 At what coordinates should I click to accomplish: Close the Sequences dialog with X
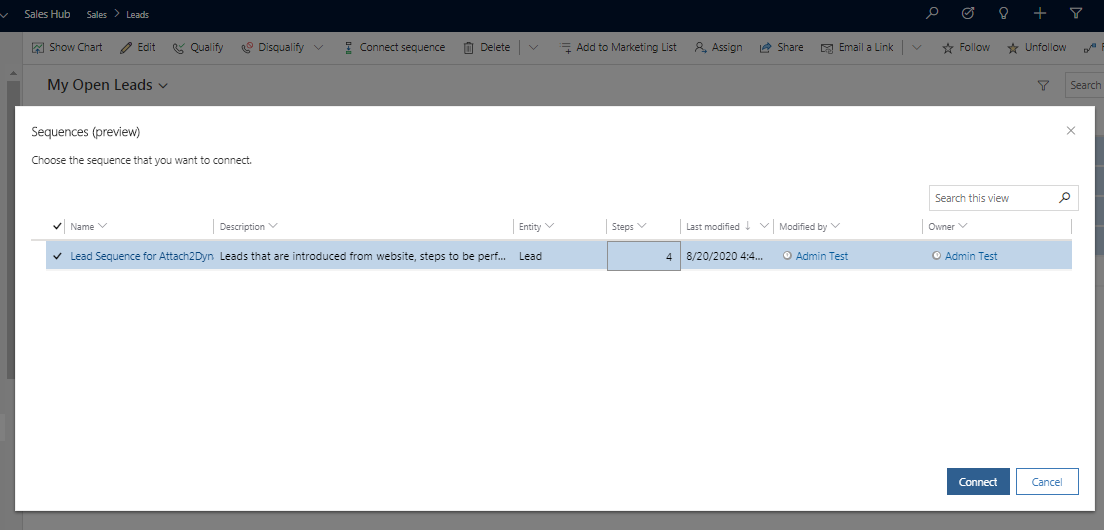click(1071, 131)
